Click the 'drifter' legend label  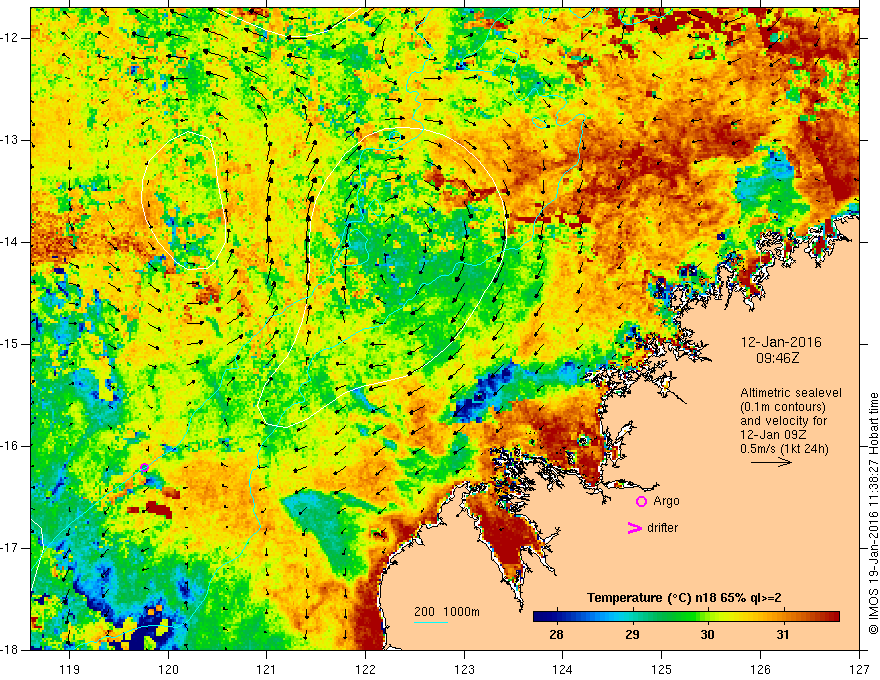(662, 528)
